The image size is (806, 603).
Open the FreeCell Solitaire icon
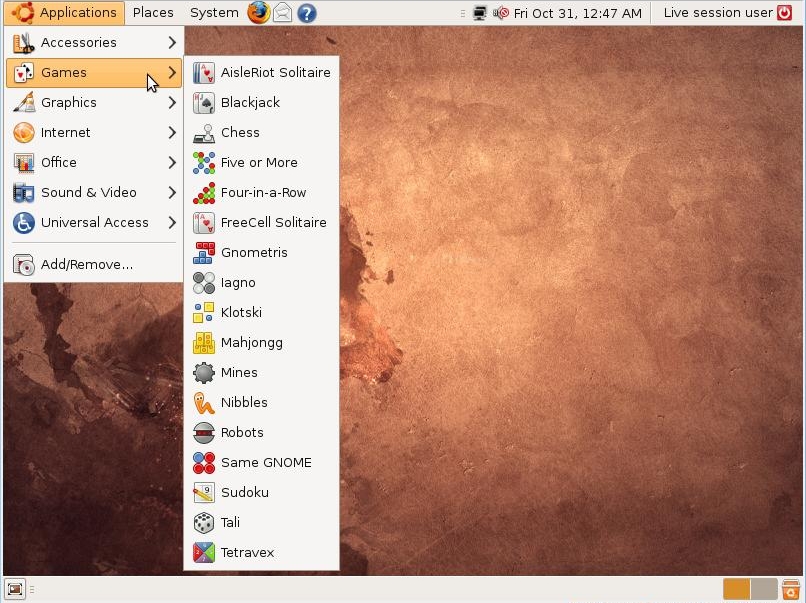click(x=204, y=223)
